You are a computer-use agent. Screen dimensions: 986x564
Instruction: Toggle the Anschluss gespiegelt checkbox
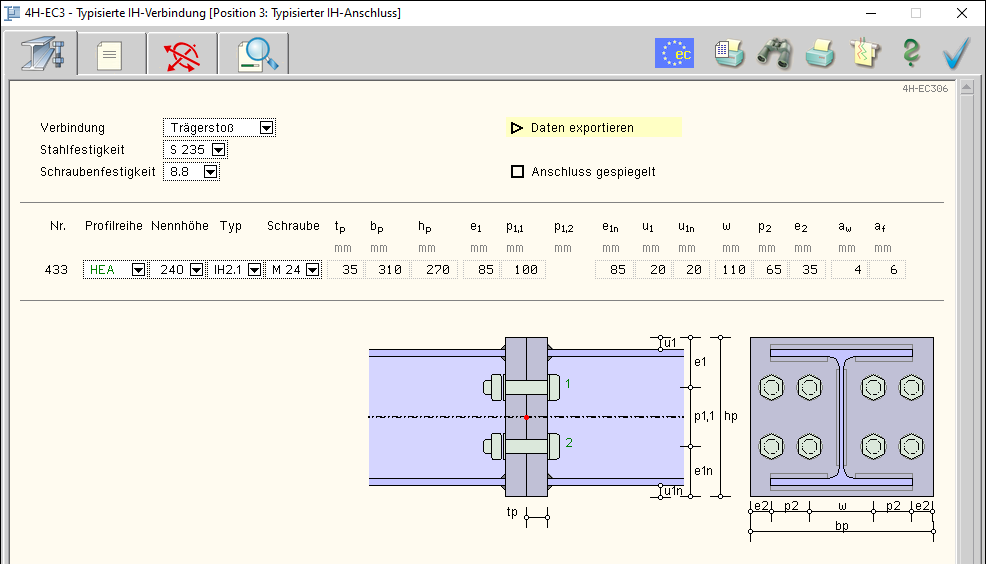point(517,172)
